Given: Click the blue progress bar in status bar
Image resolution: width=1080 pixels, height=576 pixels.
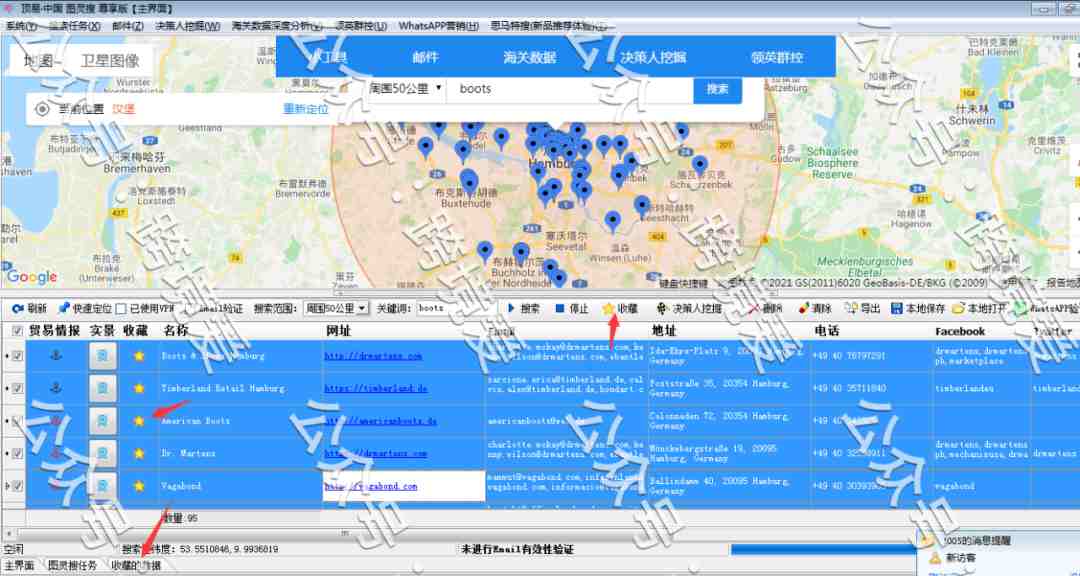Looking at the screenshot, I should click(x=824, y=549).
